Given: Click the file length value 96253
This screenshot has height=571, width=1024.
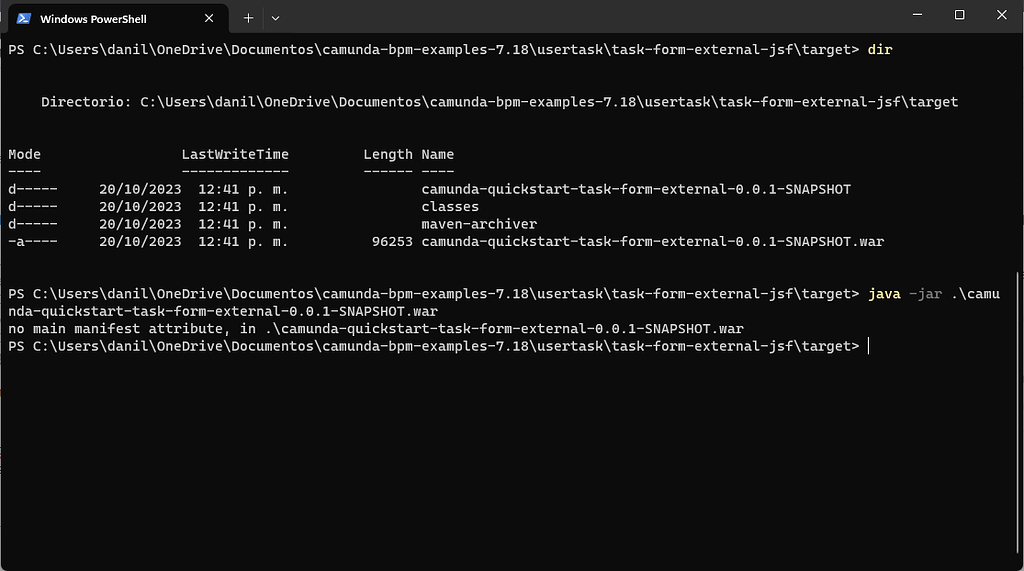Looking at the screenshot, I should pyautogui.click(x=392, y=242).
